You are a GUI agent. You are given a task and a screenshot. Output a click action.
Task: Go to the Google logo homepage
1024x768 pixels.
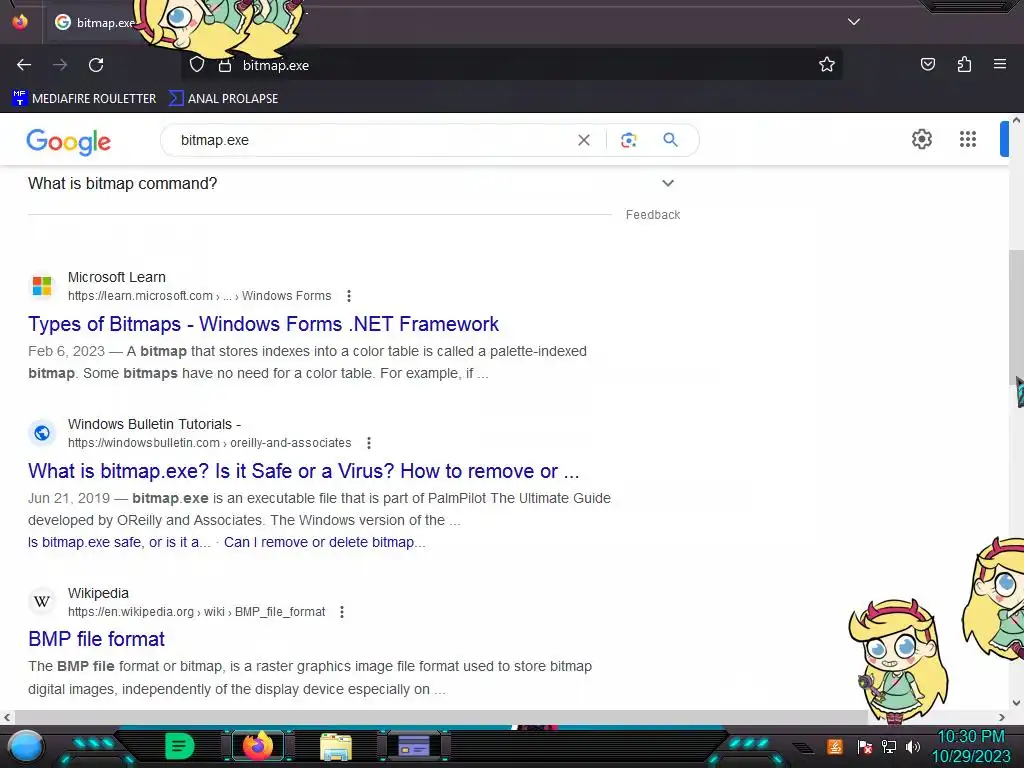coord(69,141)
